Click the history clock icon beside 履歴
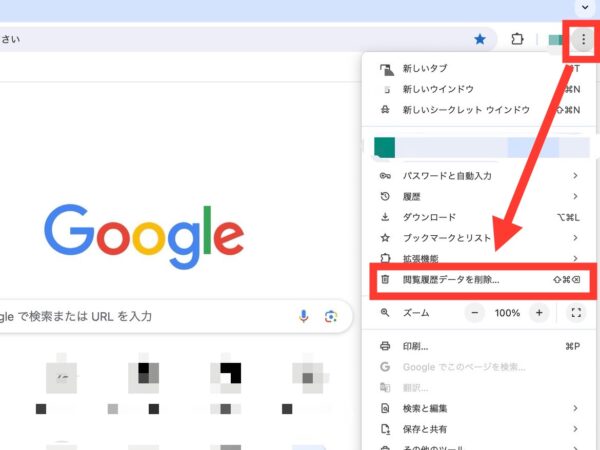This screenshot has width=600, height=450. coord(385,196)
